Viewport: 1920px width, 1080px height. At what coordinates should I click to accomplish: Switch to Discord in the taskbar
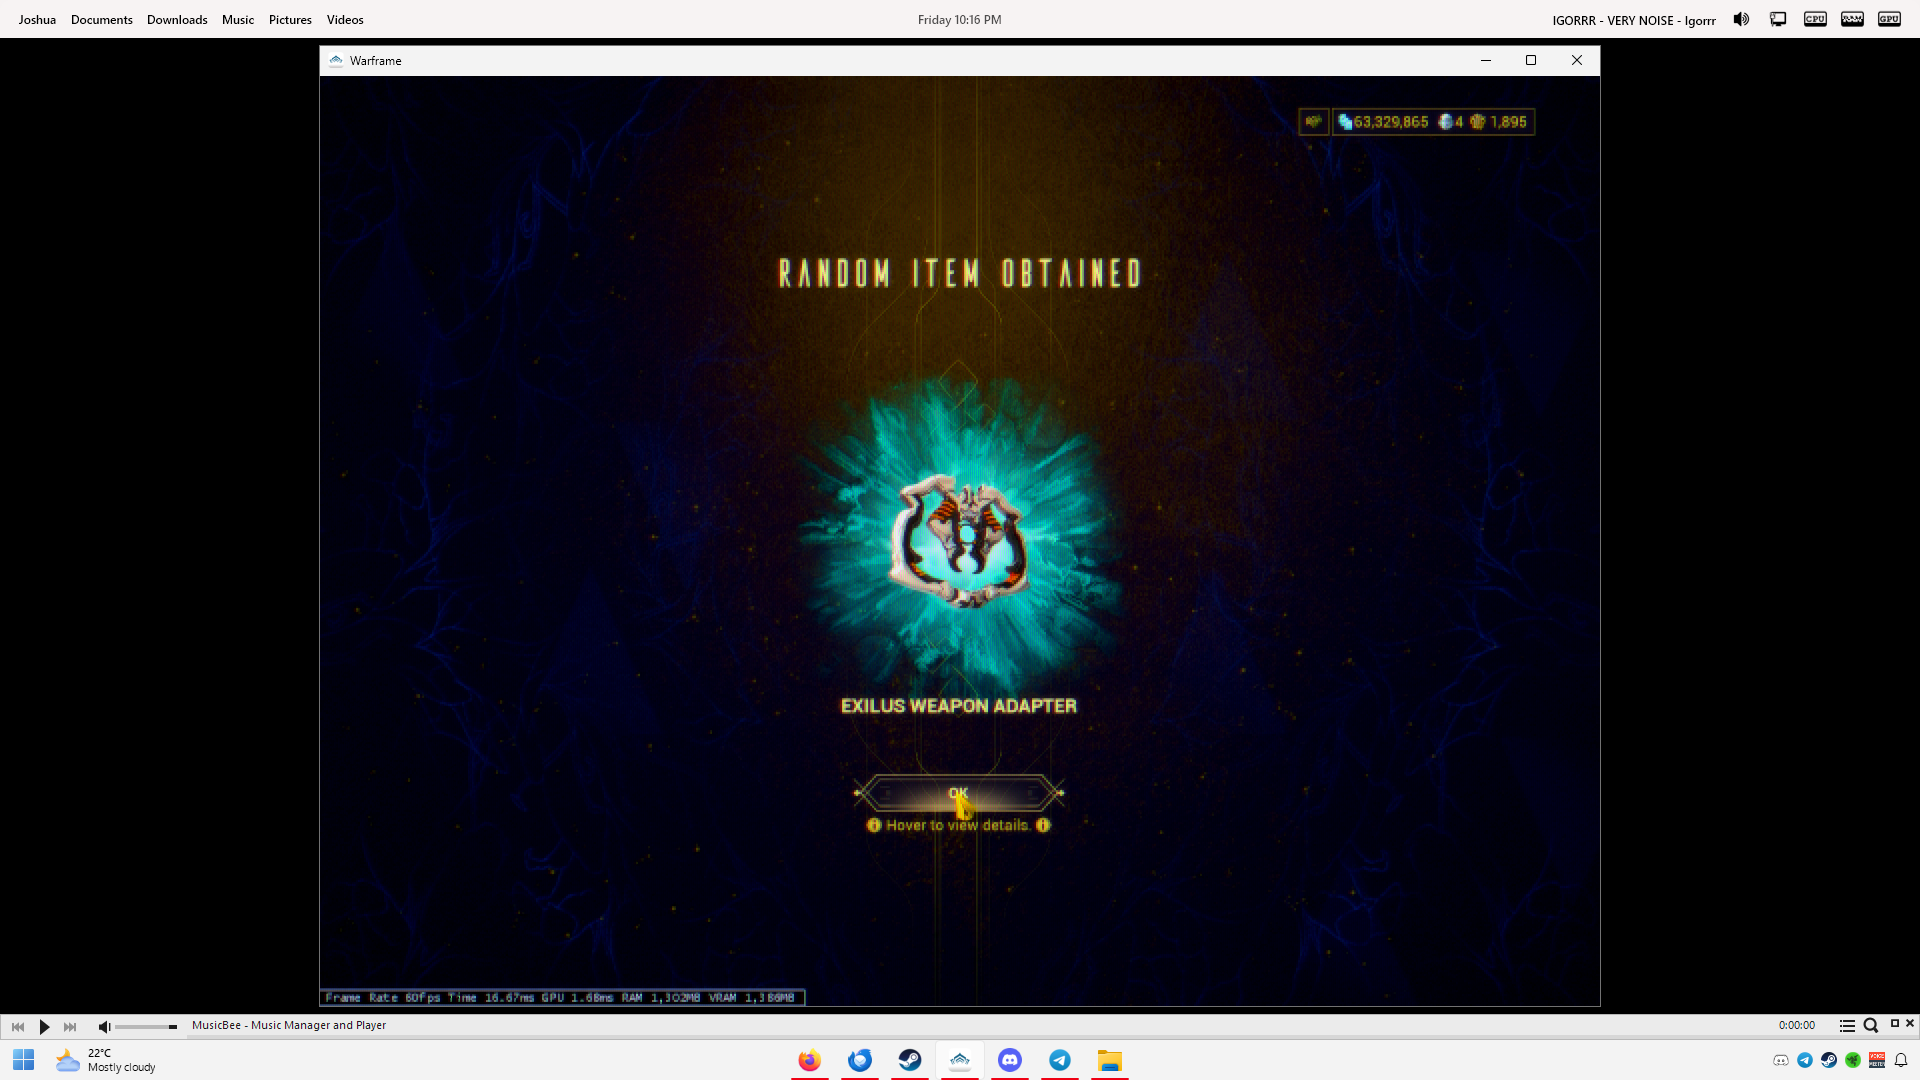1010,1060
